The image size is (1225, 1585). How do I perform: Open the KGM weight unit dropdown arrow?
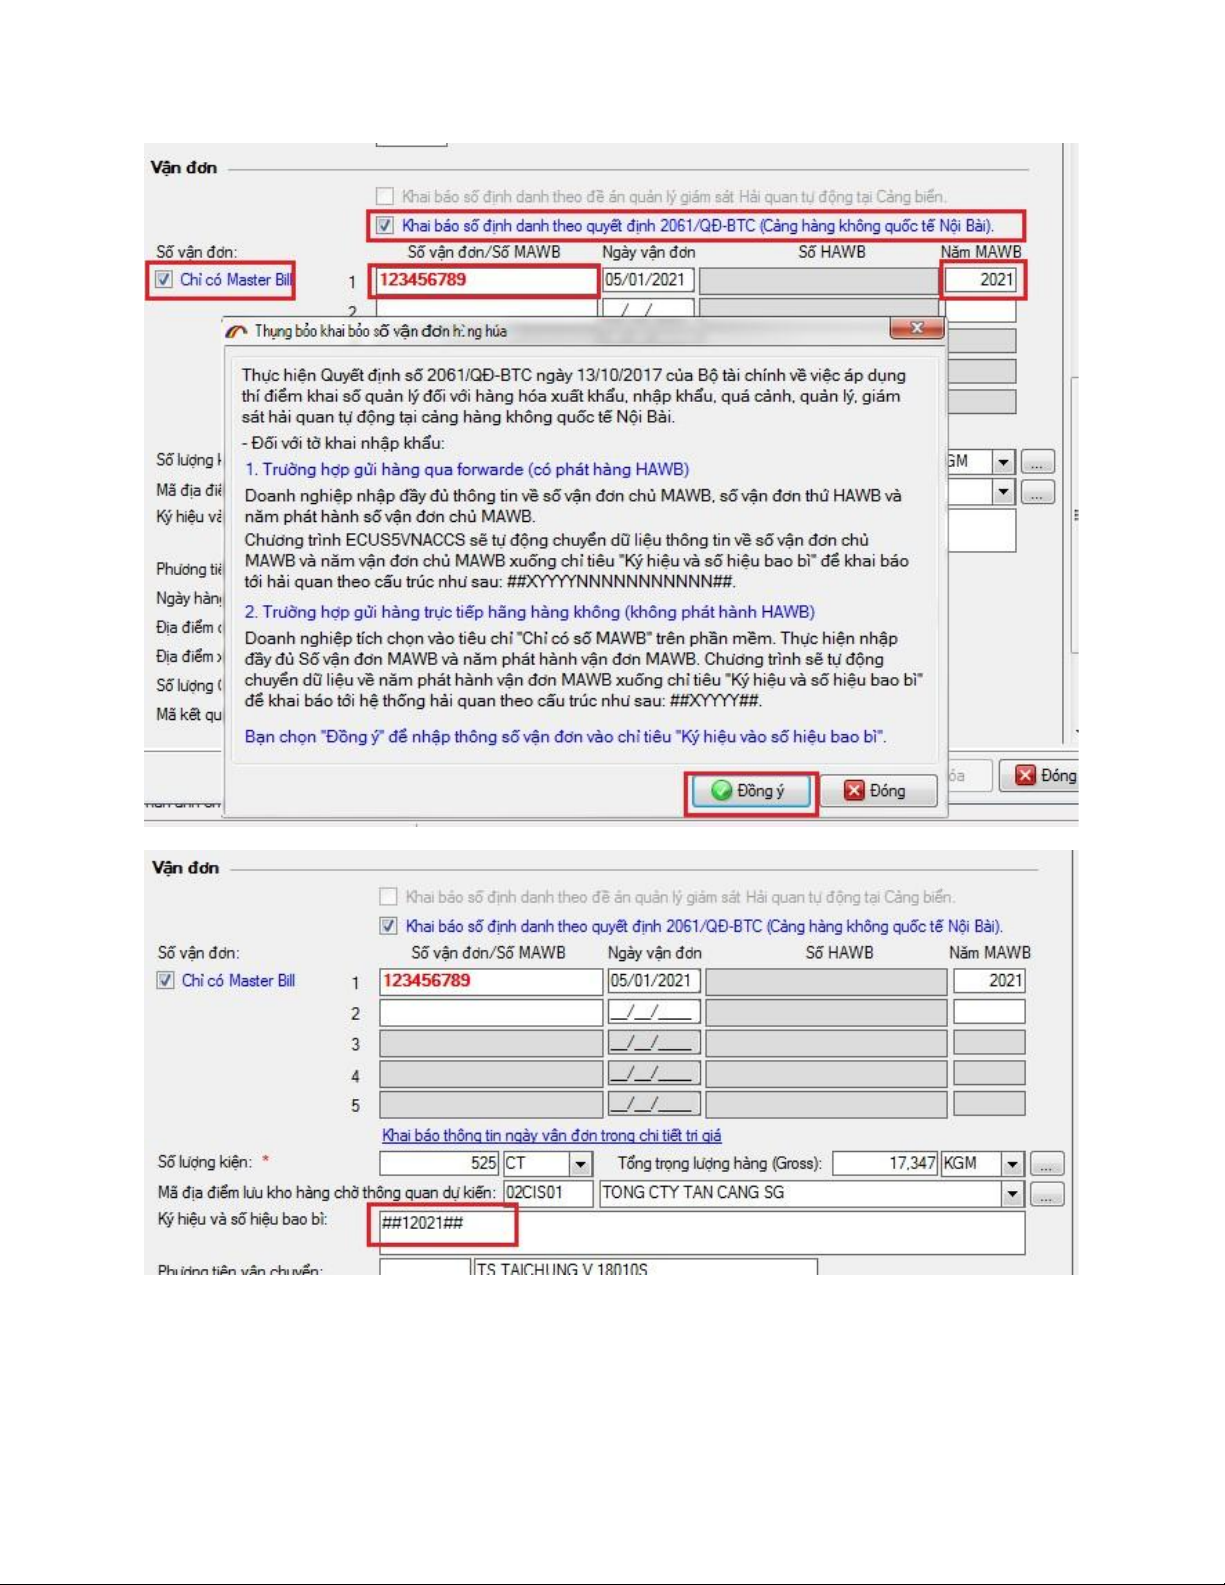pos(1013,1164)
